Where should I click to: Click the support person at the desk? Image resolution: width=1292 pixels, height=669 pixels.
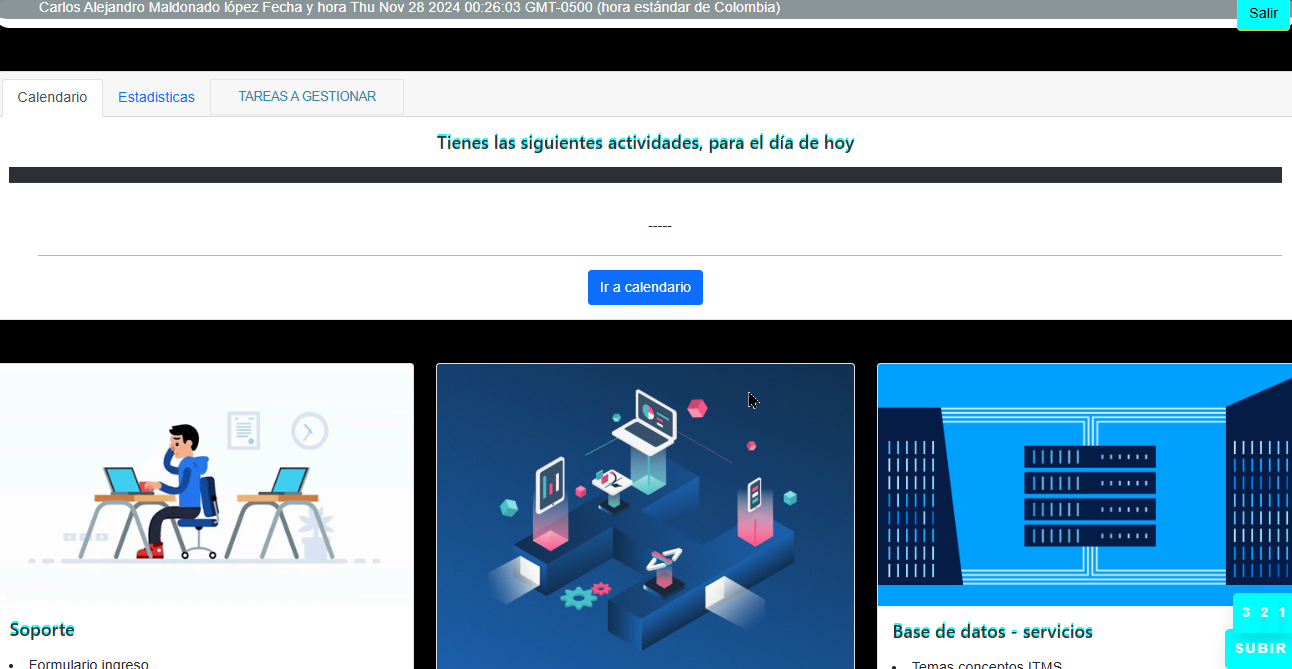[x=182, y=488]
